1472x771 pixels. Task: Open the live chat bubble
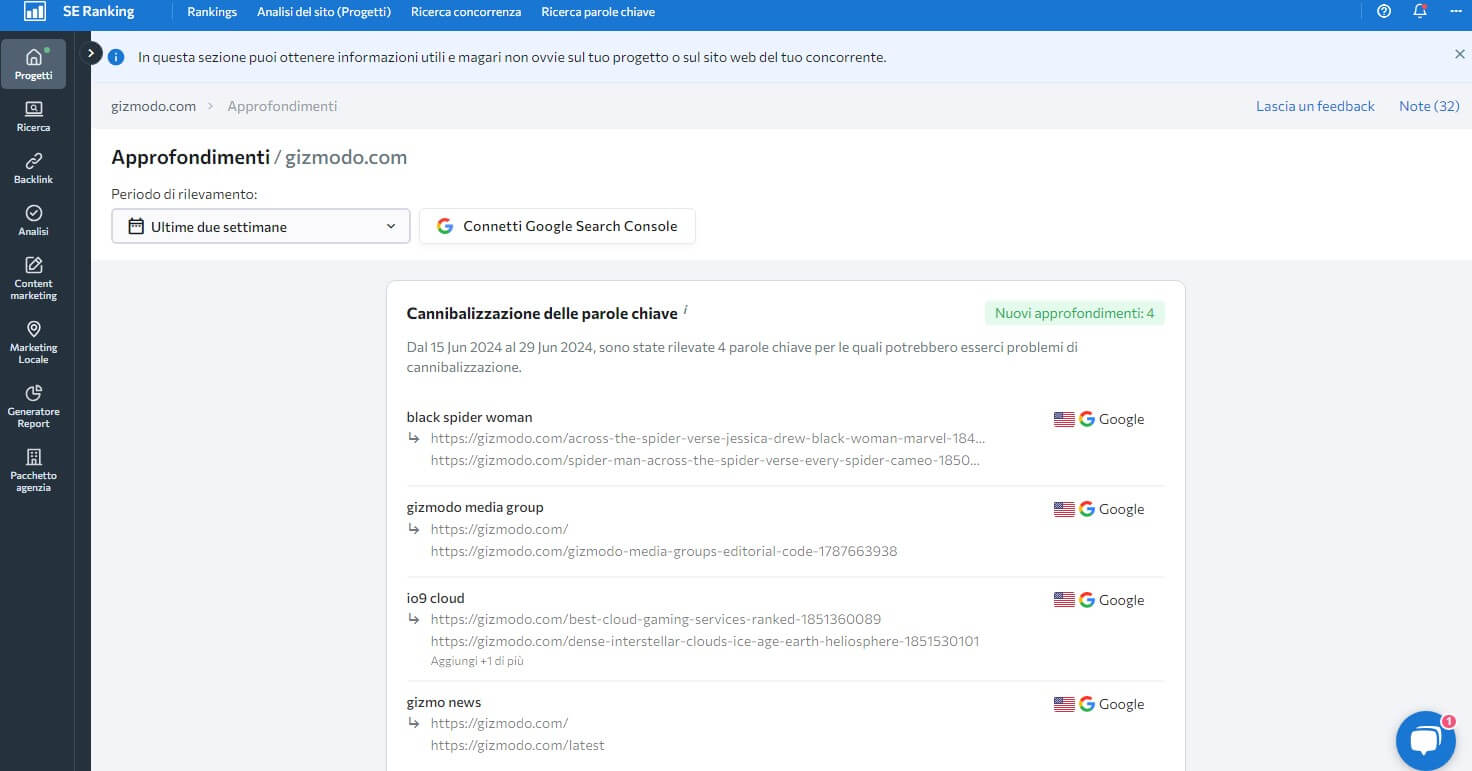(1425, 741)
